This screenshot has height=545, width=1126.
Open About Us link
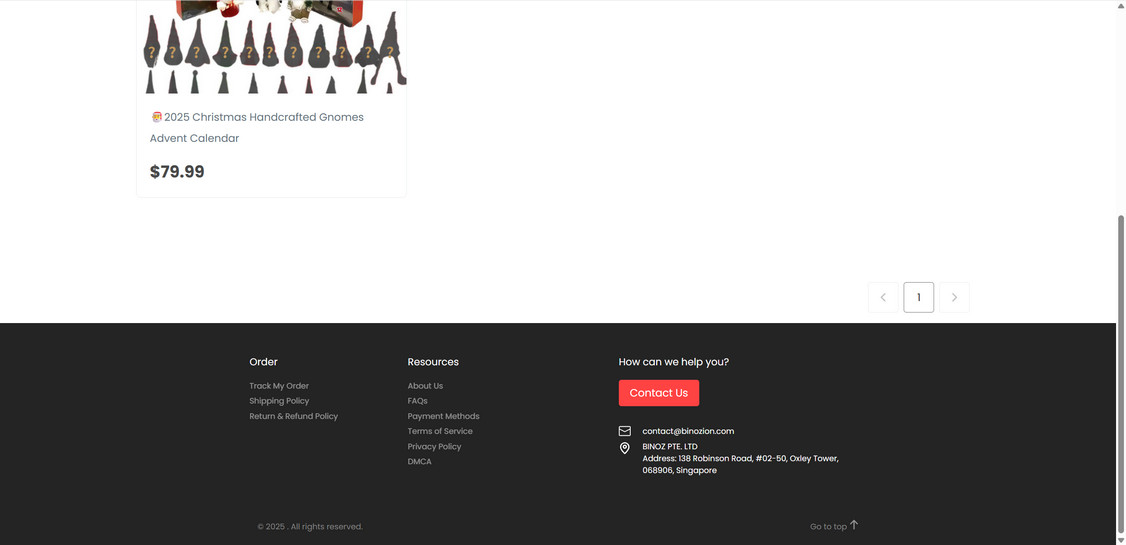(x=425, y=386)
